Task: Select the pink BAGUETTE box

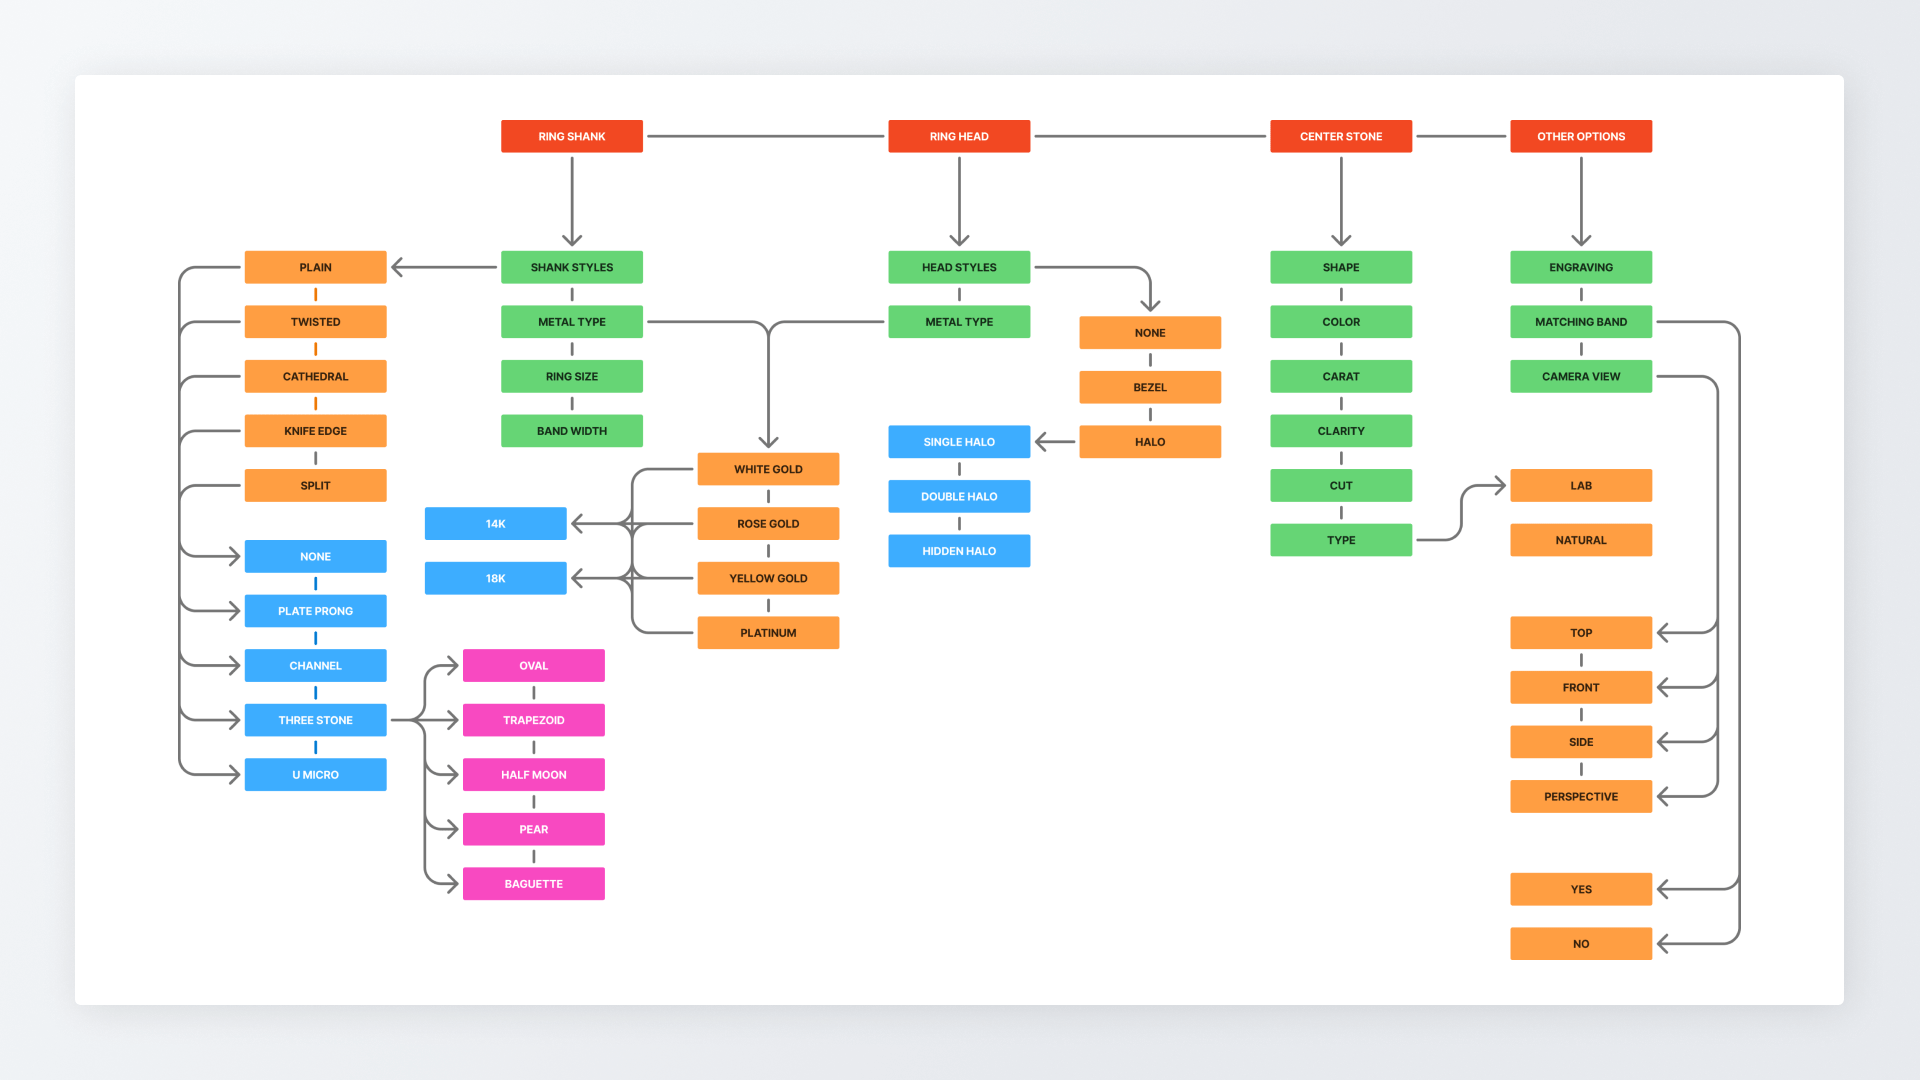Action: tap(533, 884)
